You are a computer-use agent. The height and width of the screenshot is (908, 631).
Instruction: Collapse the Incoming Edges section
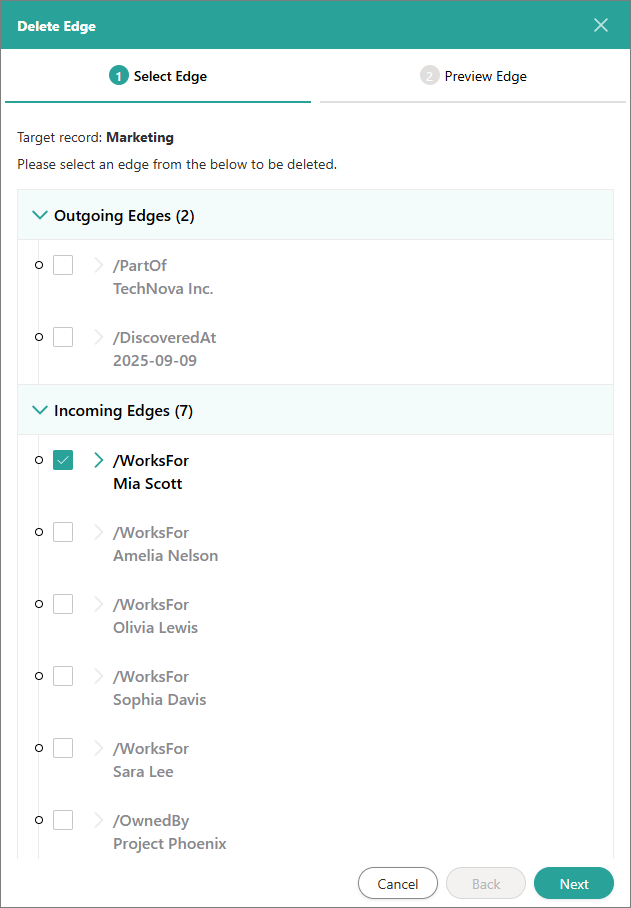click(x=40, y=410)
